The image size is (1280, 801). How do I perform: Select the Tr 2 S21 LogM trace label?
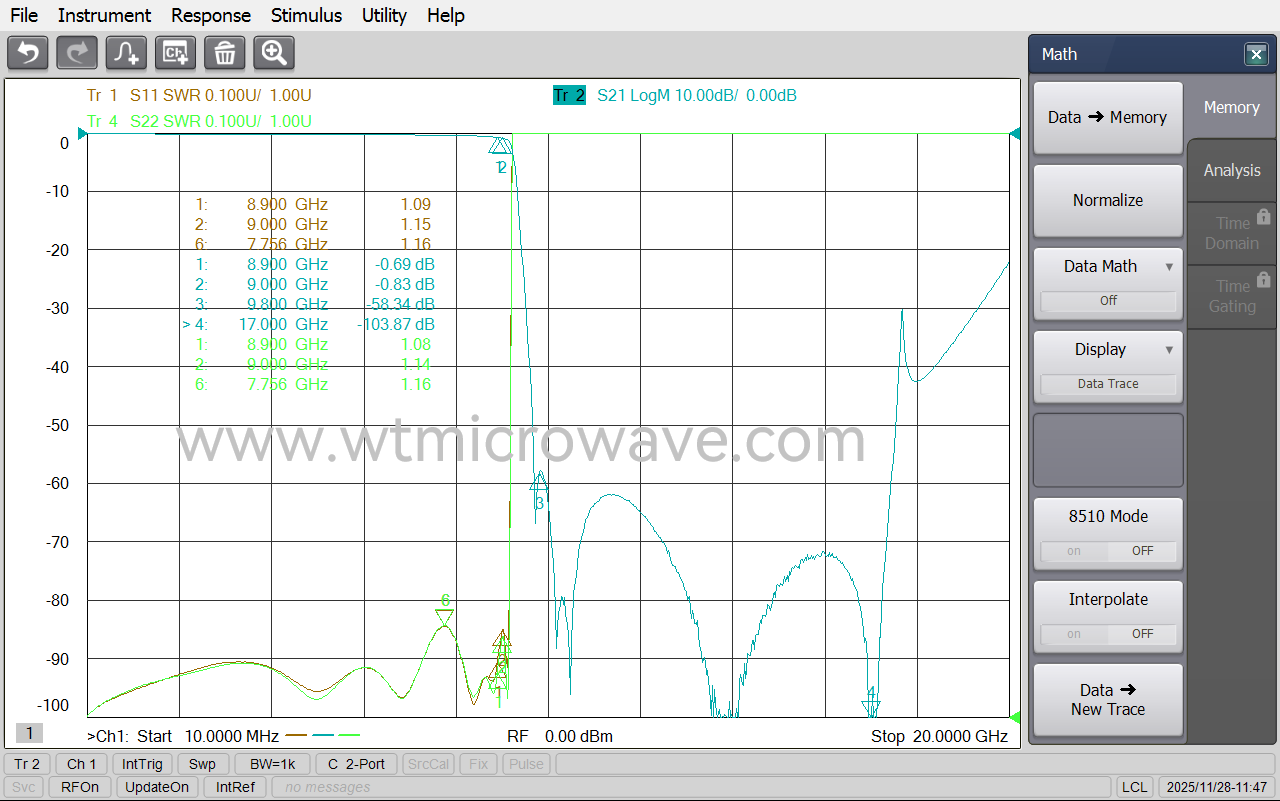674,96
